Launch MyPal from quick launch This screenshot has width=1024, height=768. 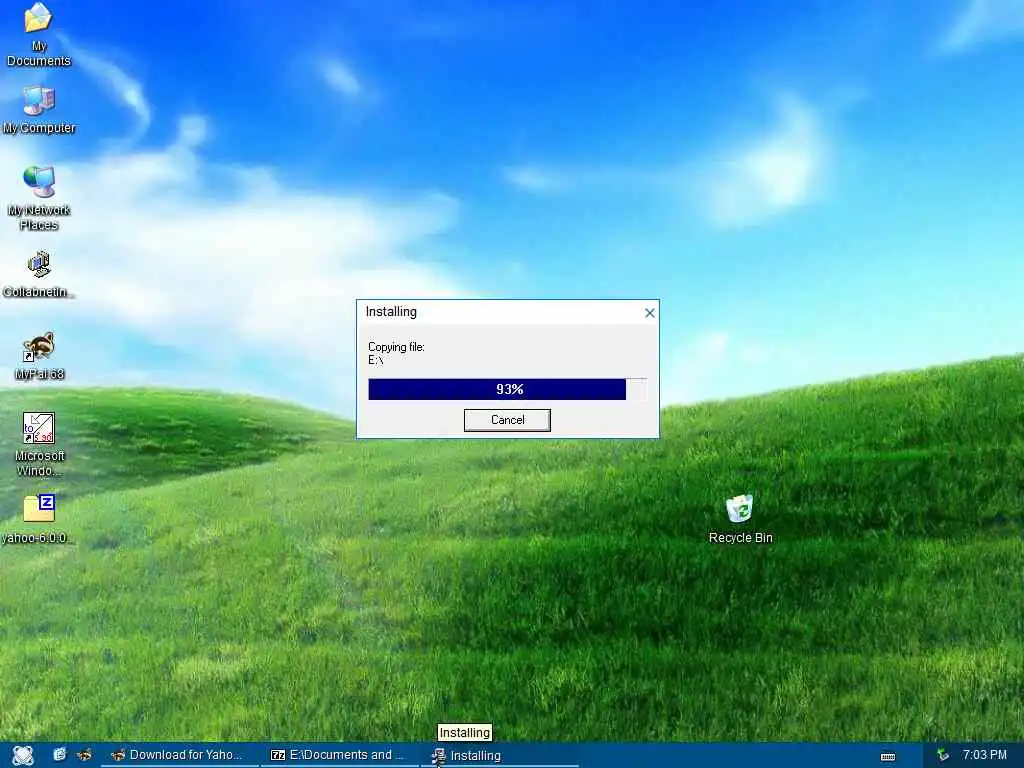point(84,755)
